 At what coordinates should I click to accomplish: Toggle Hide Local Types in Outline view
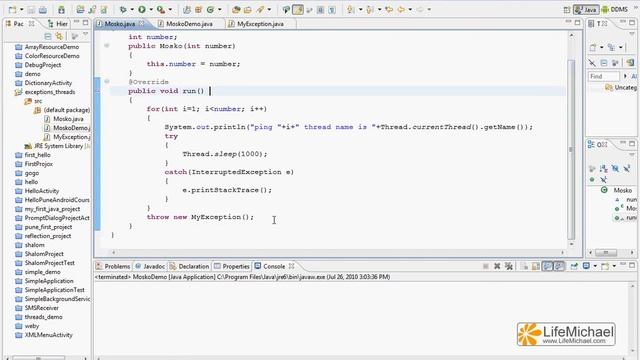click(604, 180)
